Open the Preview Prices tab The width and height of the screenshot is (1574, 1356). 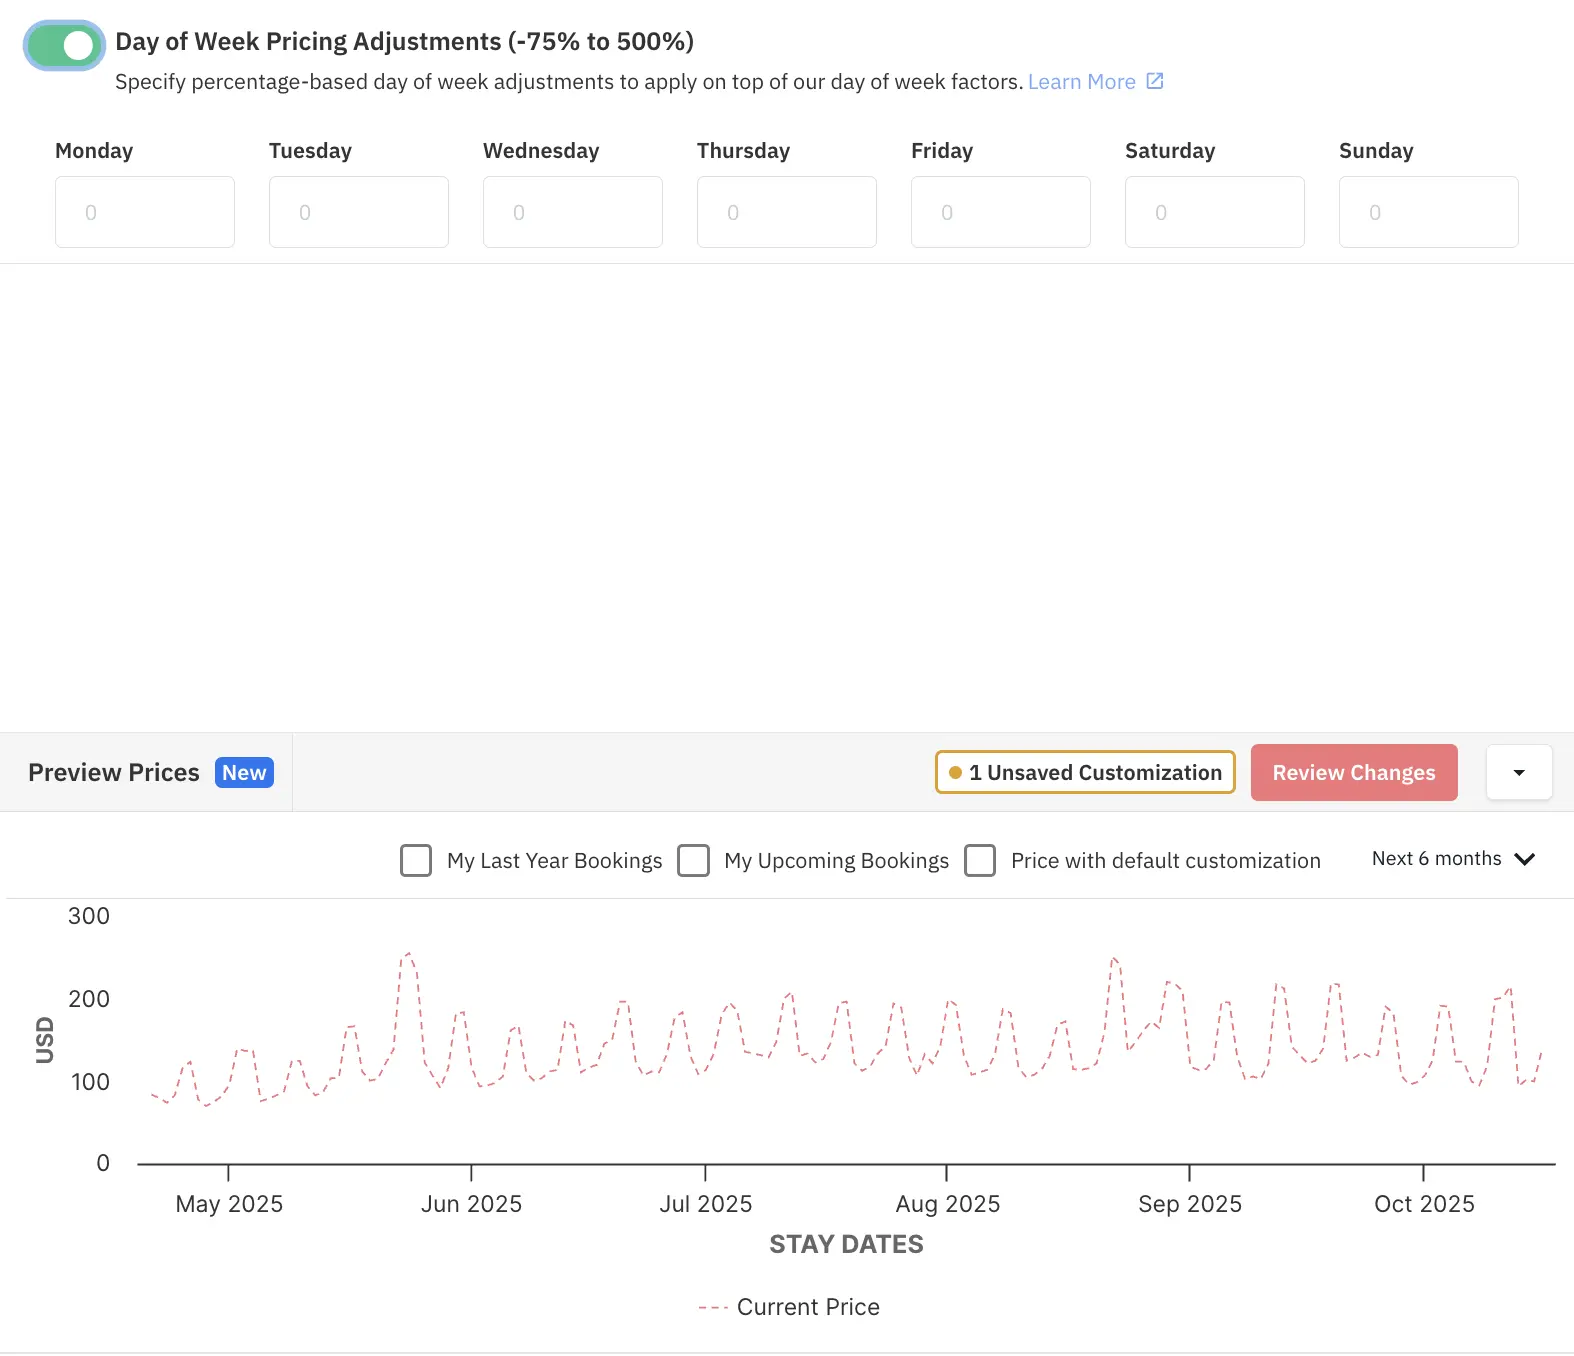click(x=114, y=772)
